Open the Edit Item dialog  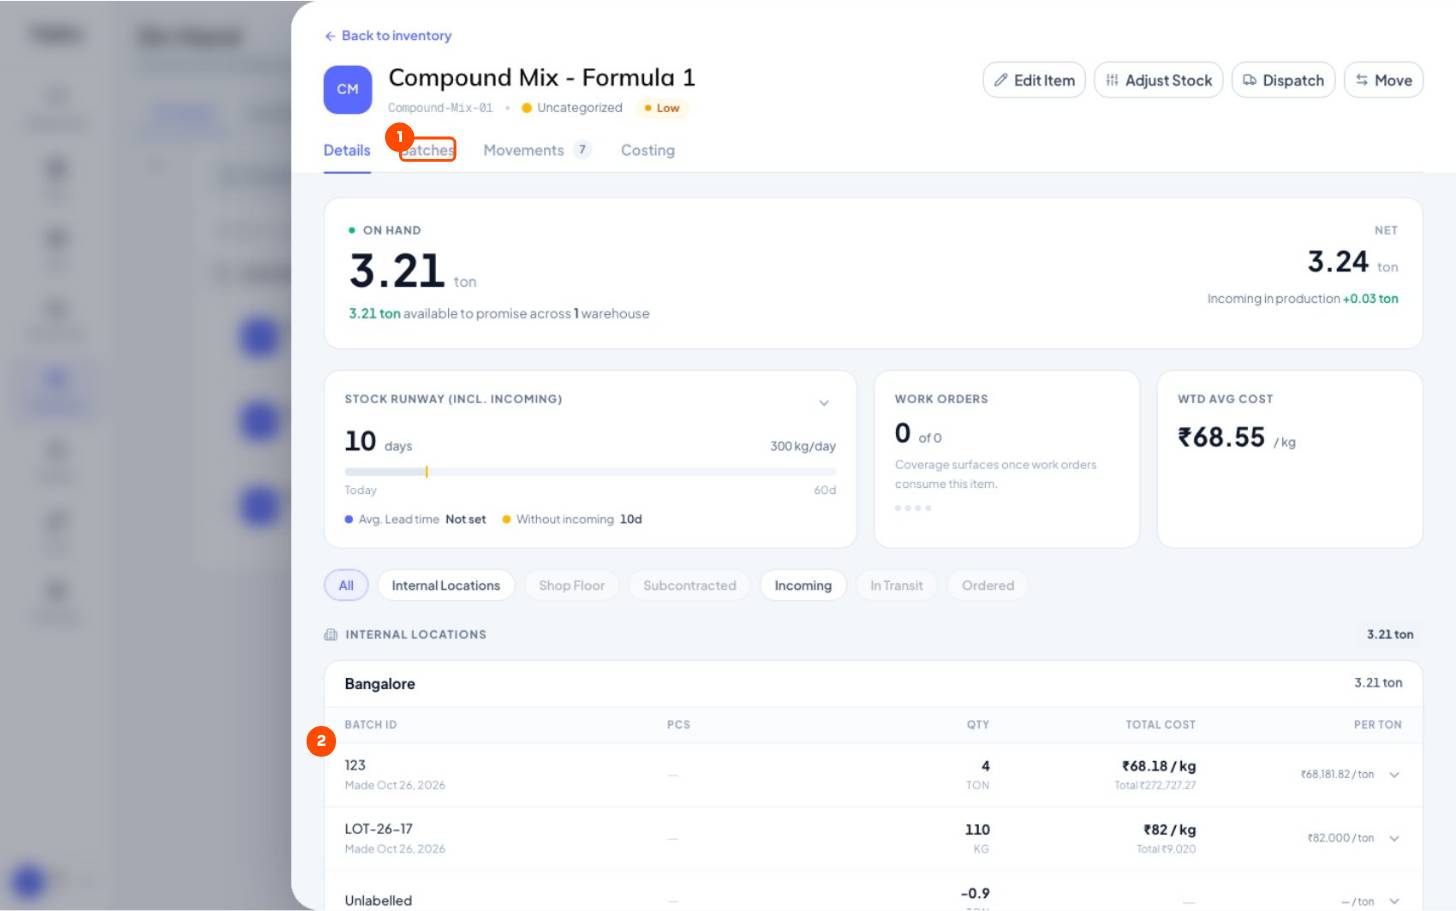tap(1034, 80)
